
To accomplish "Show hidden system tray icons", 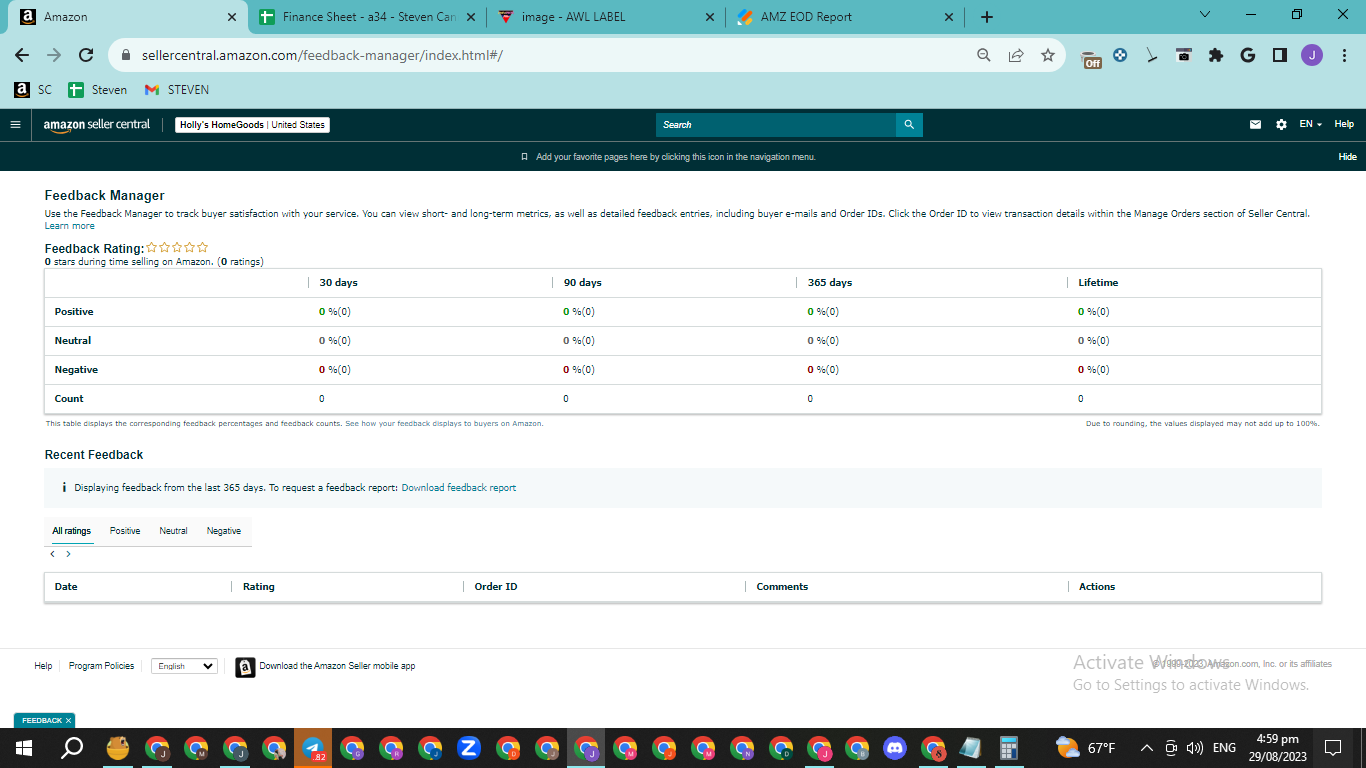I will tap(1147, 748).
